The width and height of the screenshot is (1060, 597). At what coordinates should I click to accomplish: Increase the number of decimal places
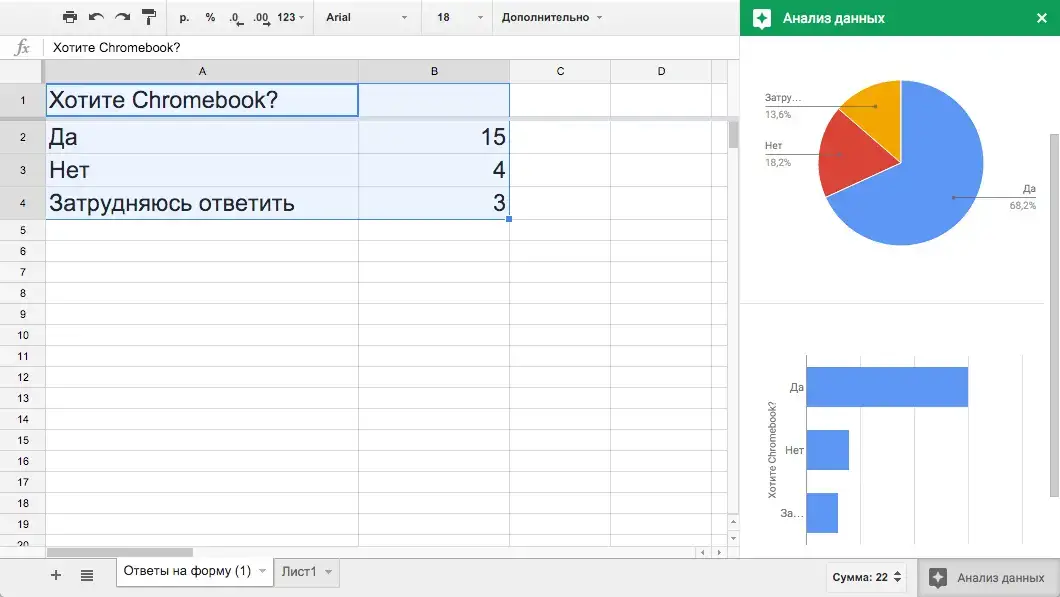261,18
